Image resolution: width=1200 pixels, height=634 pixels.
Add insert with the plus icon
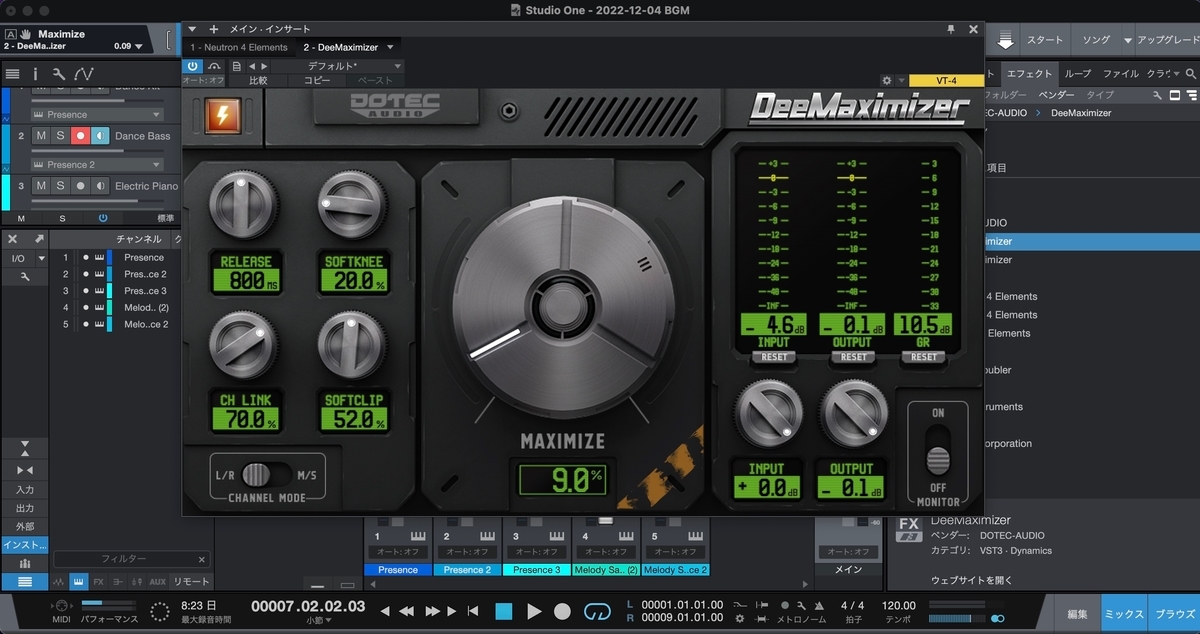[x=213, y=29]
